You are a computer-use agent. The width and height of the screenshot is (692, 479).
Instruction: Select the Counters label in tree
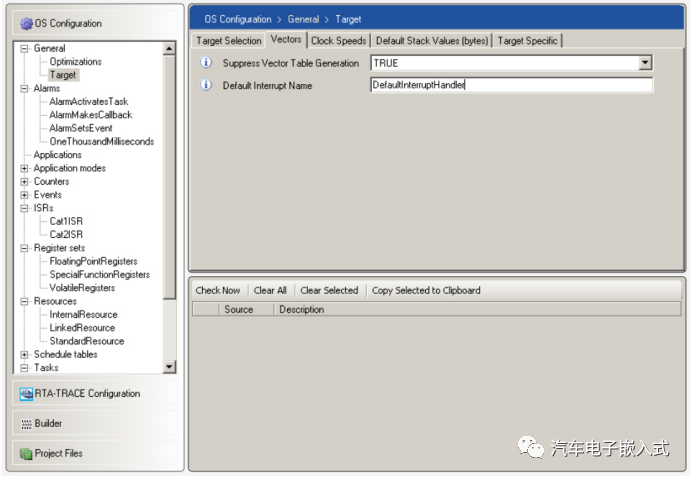(52, 182)
